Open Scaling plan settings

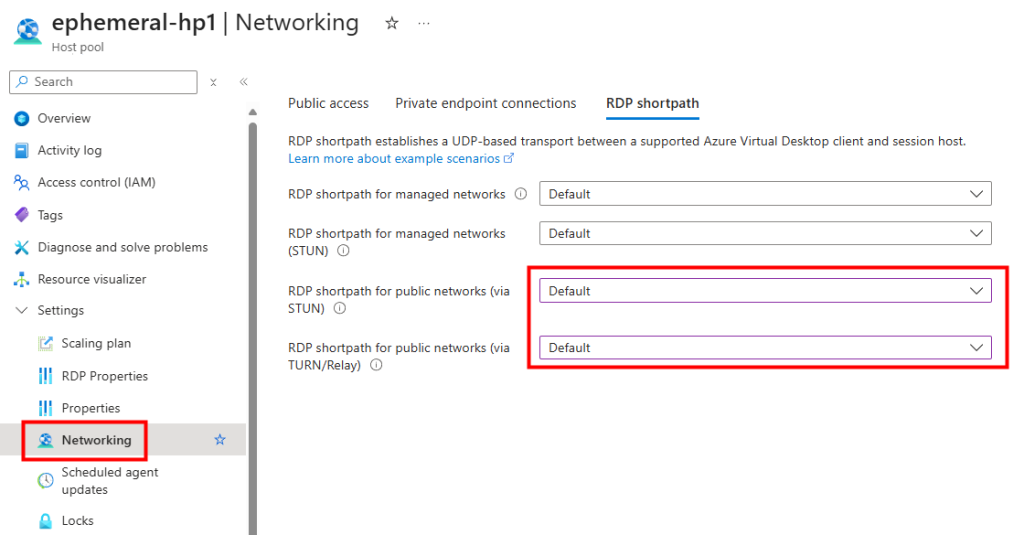pyautogui.click(x=96, y=343)
